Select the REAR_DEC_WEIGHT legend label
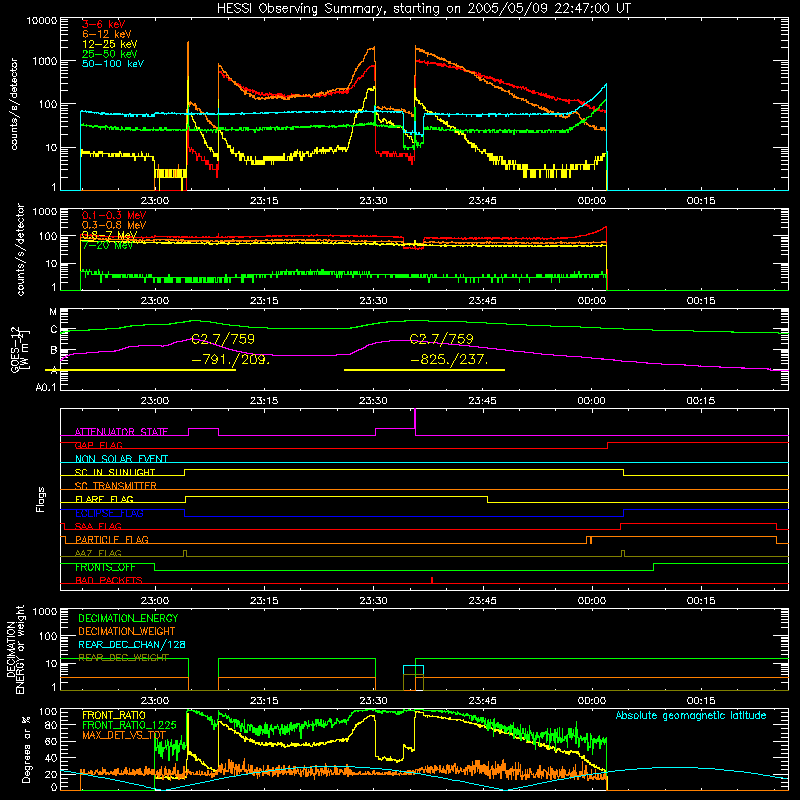800x800 pixels. tap(123, 657)
